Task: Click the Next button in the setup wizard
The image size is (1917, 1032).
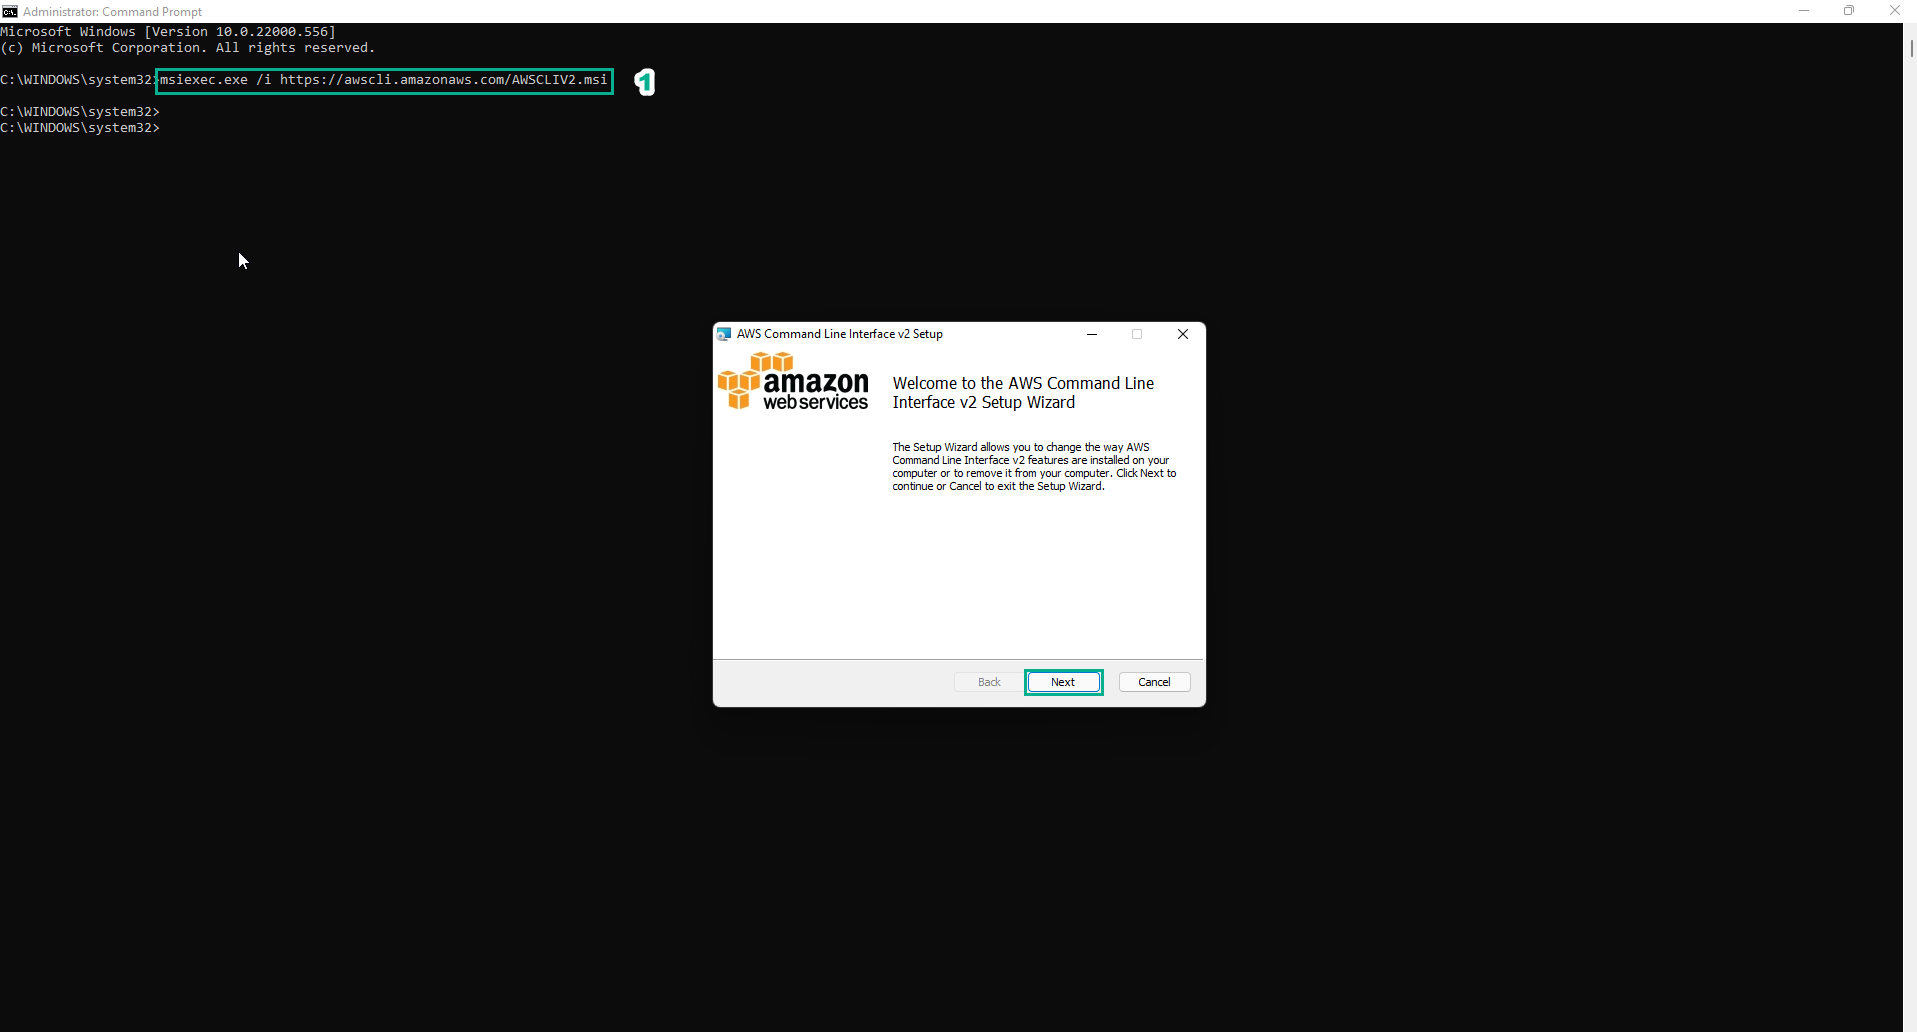Action: [x=1063, y=681]
